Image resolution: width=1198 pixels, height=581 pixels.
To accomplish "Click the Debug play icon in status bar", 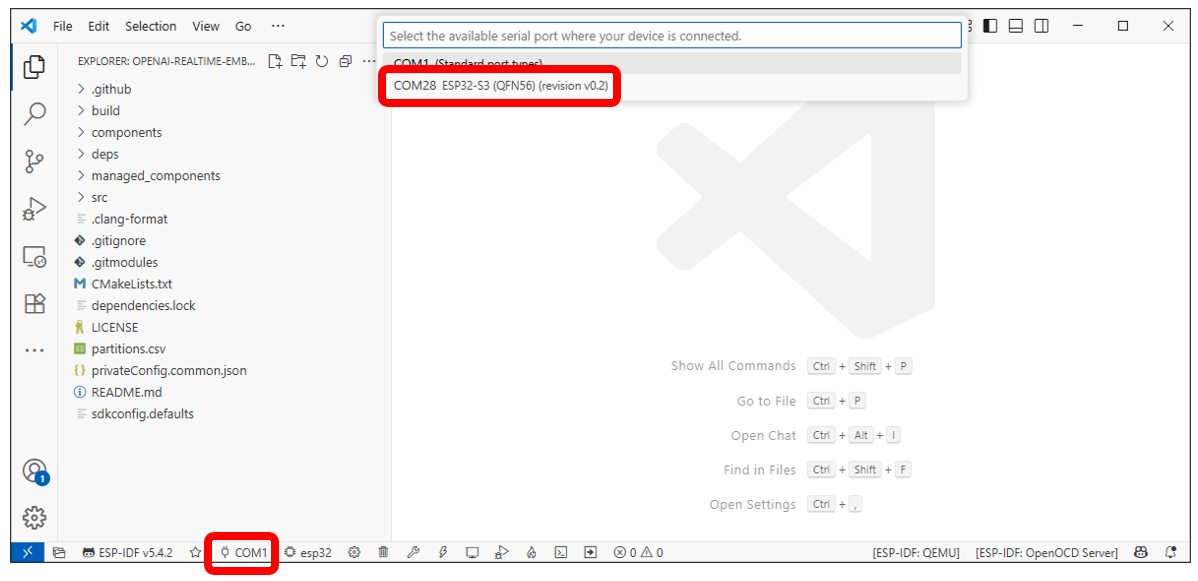I will point(501,552).
